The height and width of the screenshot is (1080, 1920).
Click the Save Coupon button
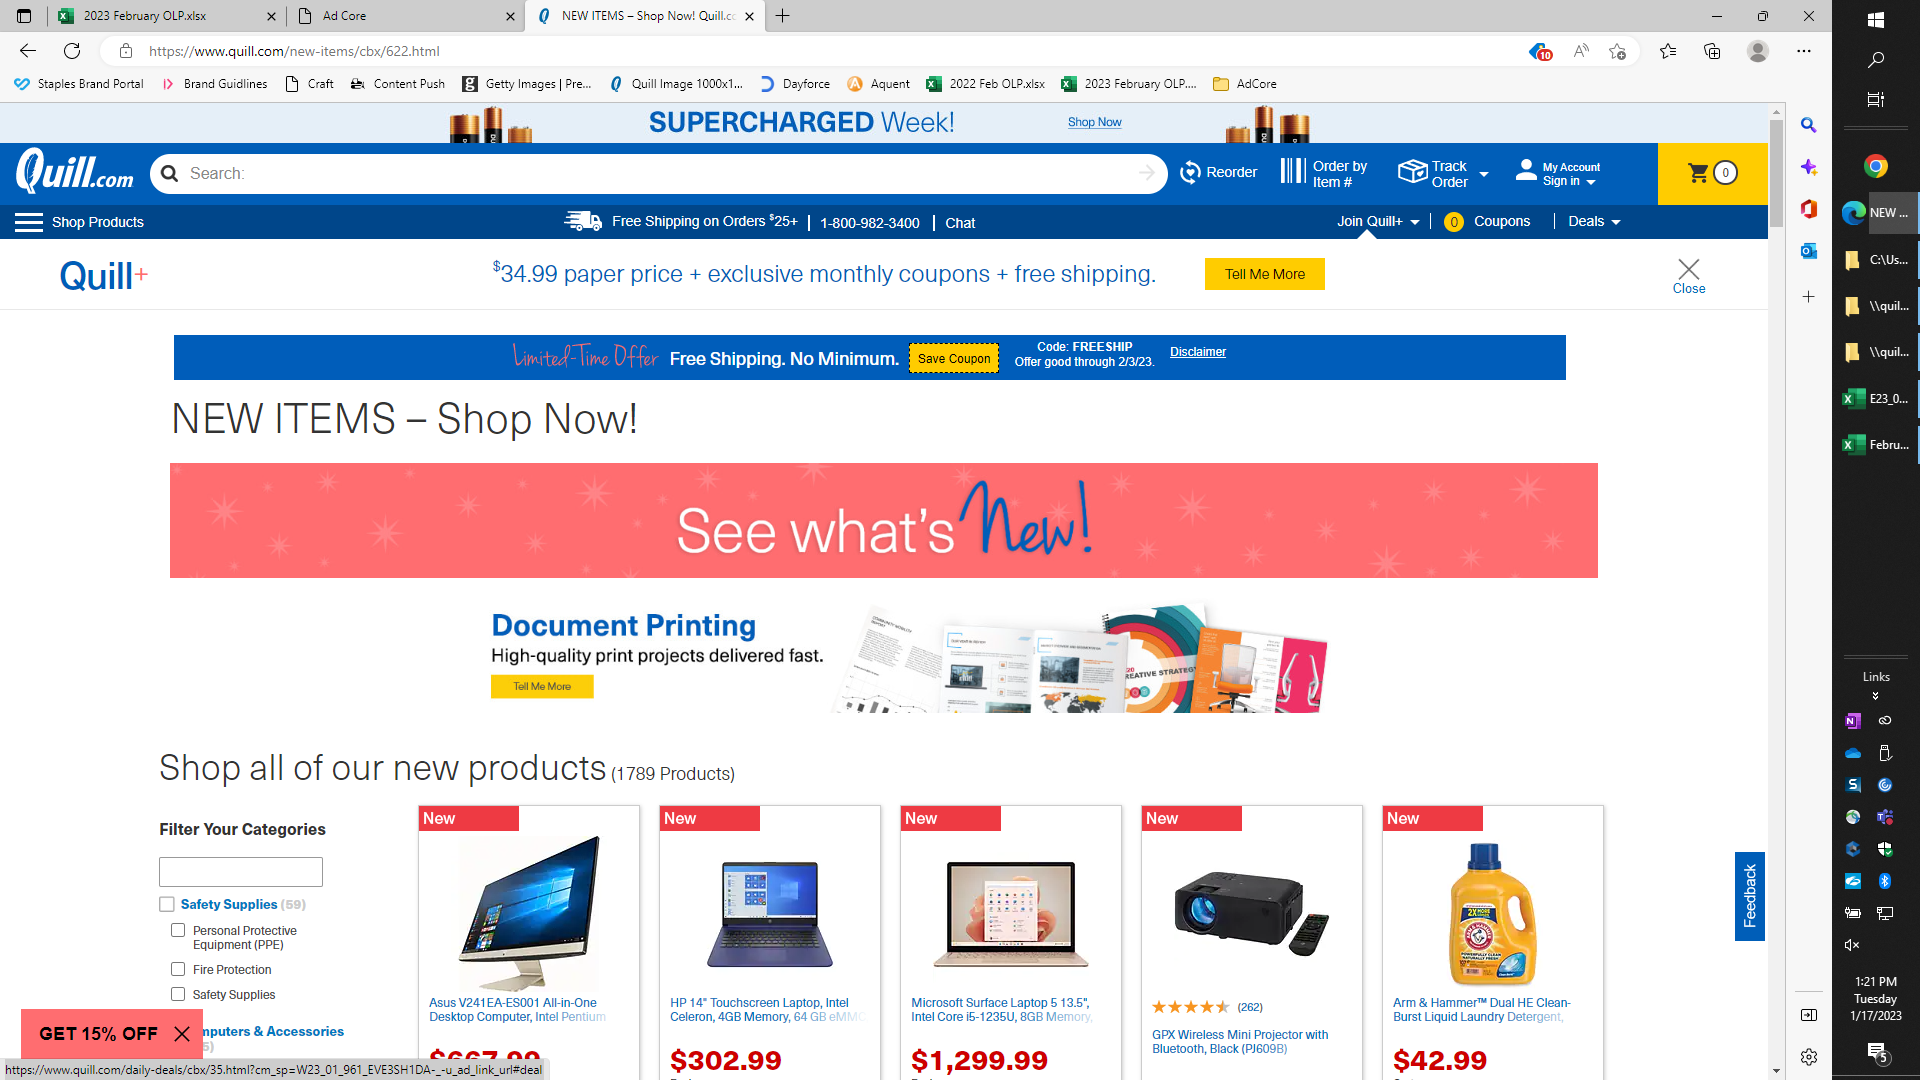954,359
